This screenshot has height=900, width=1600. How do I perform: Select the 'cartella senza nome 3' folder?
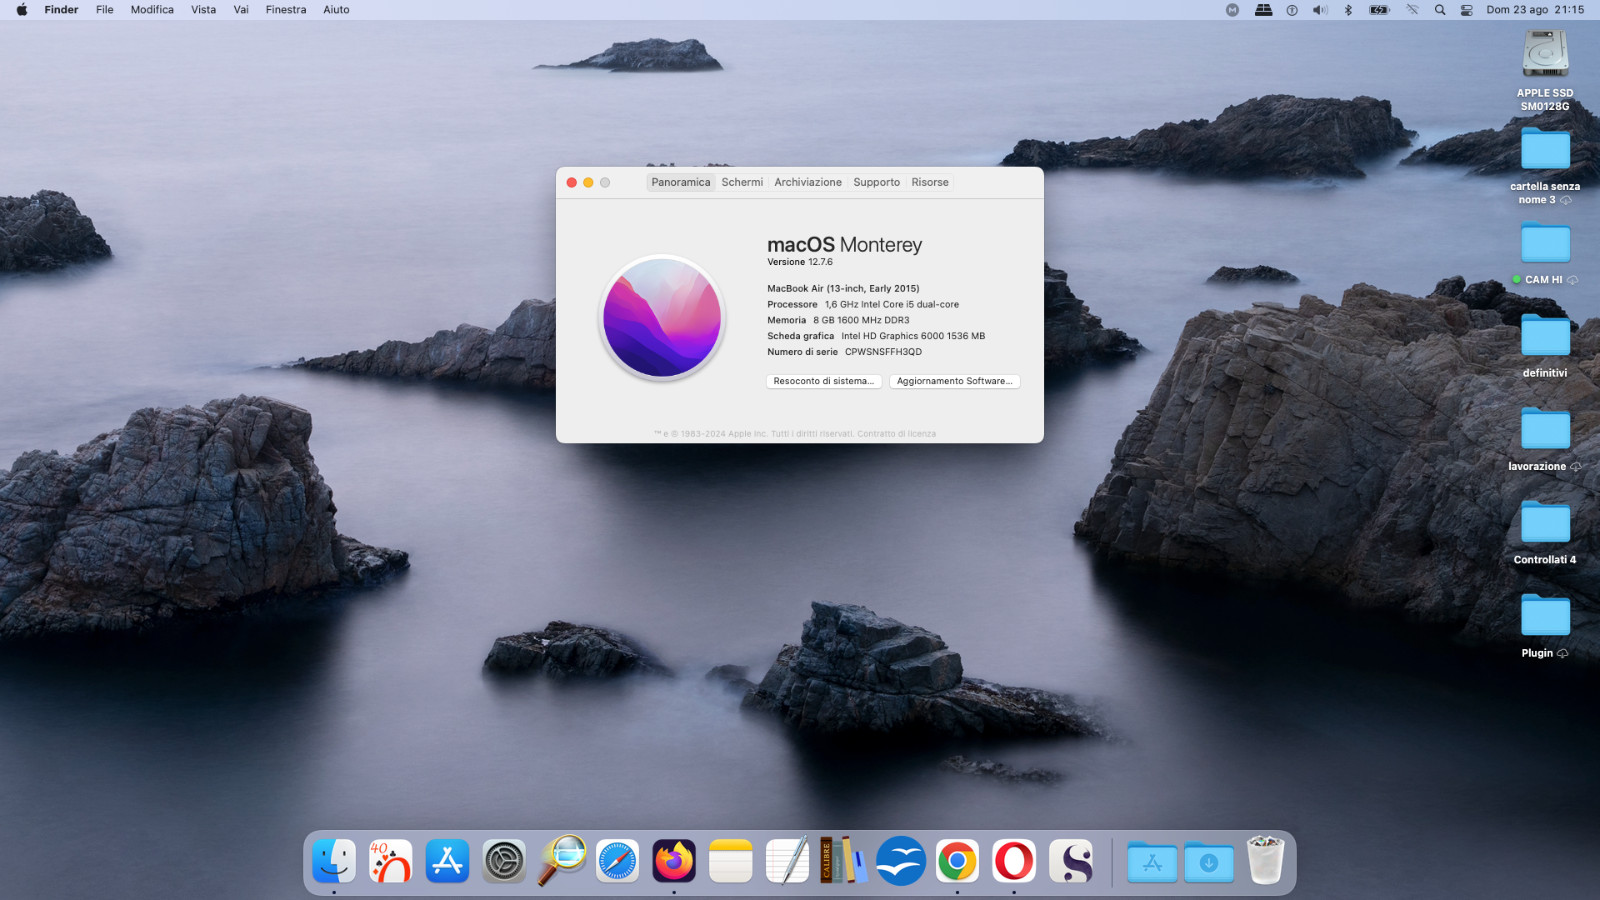click(1545, 149)
